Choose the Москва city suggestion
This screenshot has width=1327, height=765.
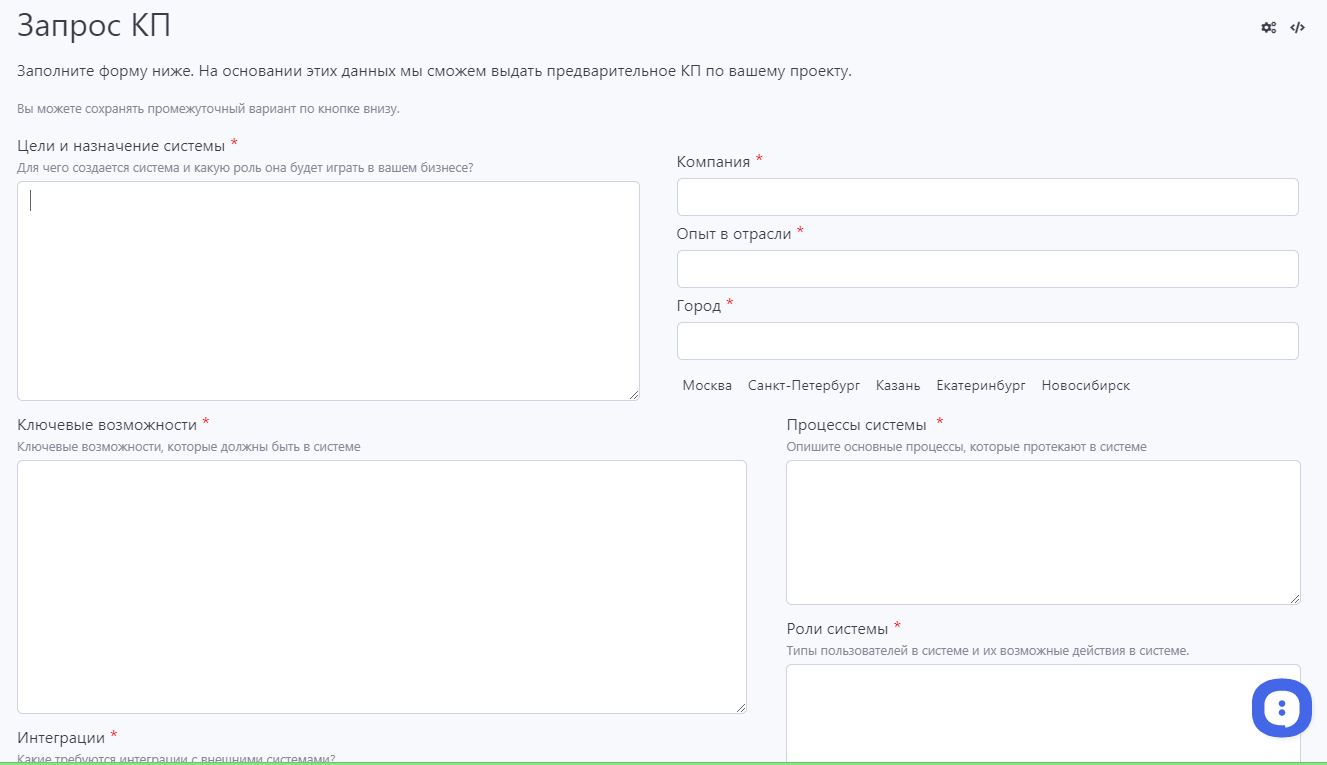[707, 385]
